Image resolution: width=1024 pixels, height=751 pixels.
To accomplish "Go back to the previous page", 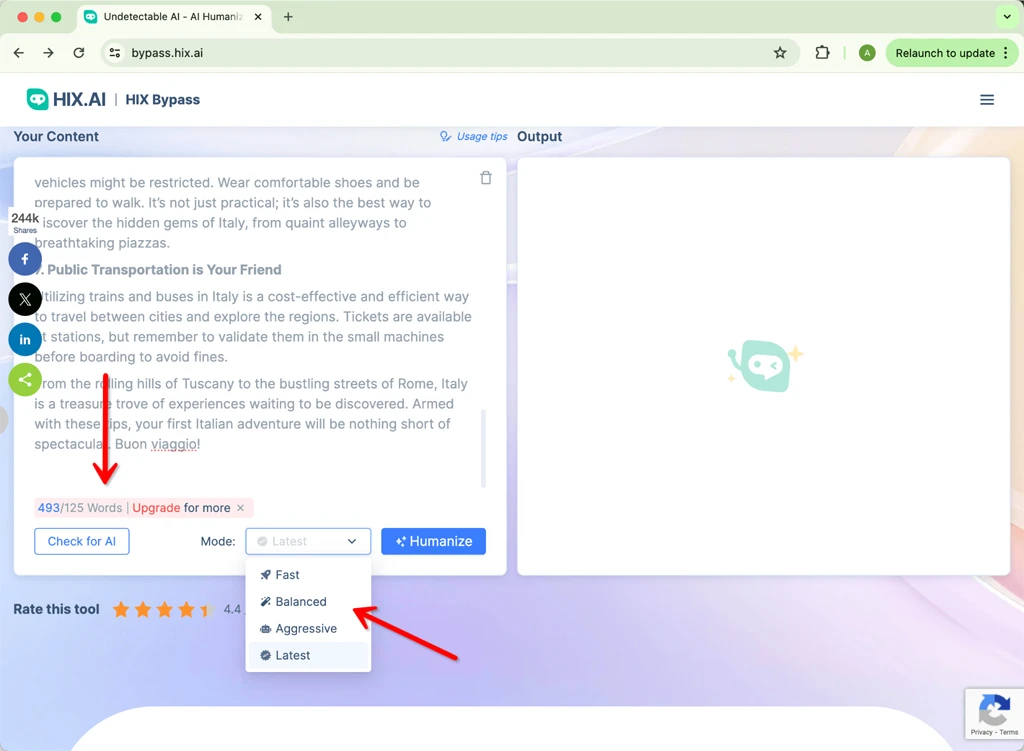I will [x=19, y=53].
